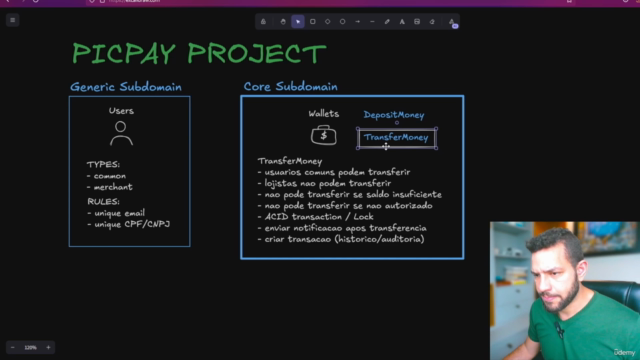Click the Wallets label

coord(324,113)
